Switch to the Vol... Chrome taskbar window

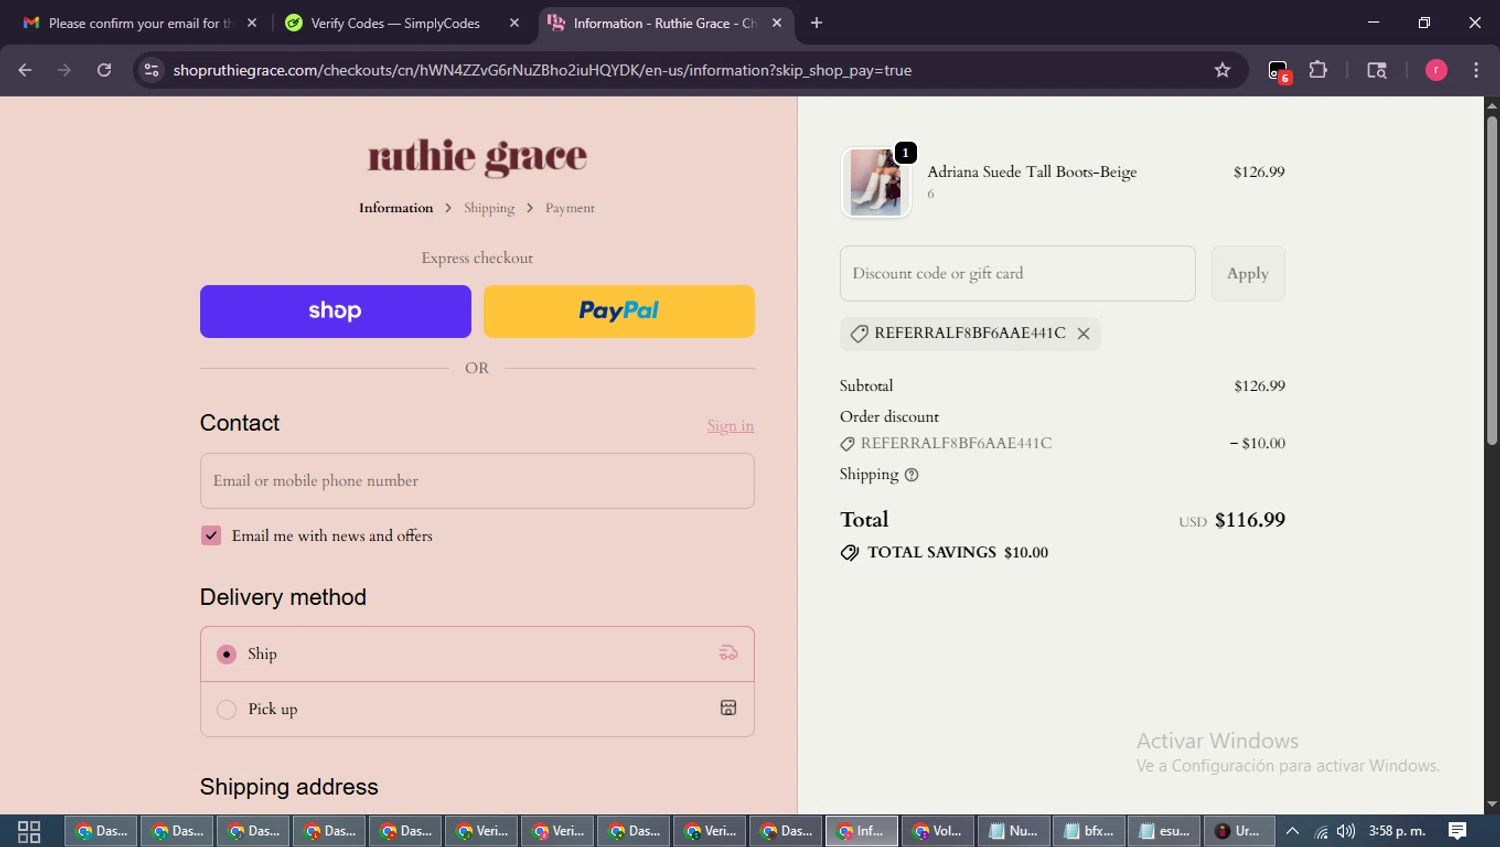[937, 831]
